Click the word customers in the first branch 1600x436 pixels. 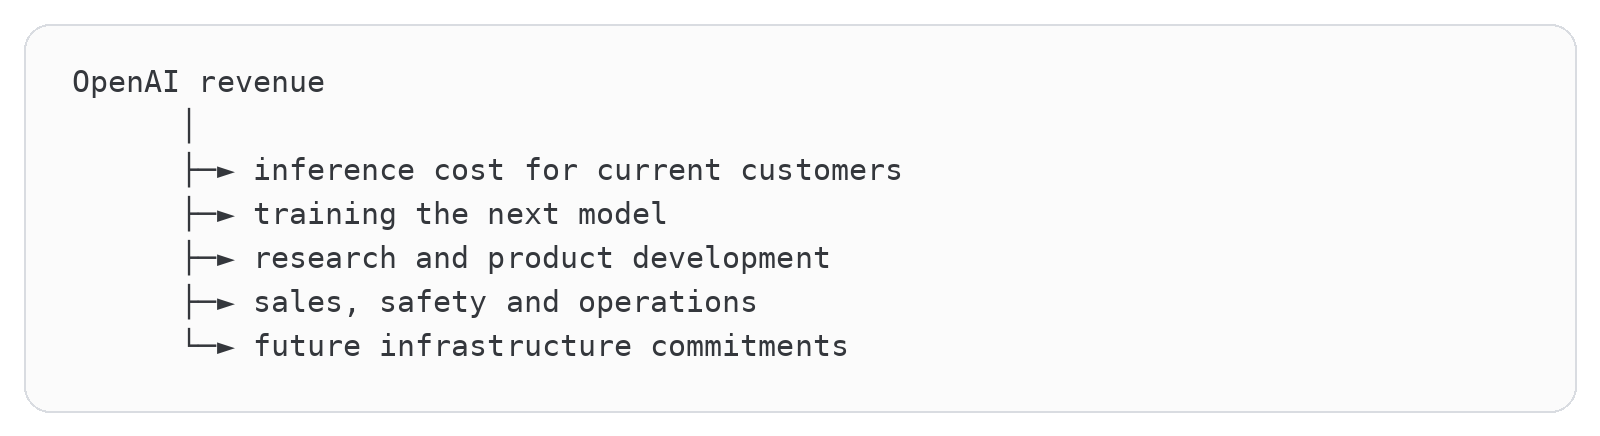pyautogui.click(x=821, y=171)
